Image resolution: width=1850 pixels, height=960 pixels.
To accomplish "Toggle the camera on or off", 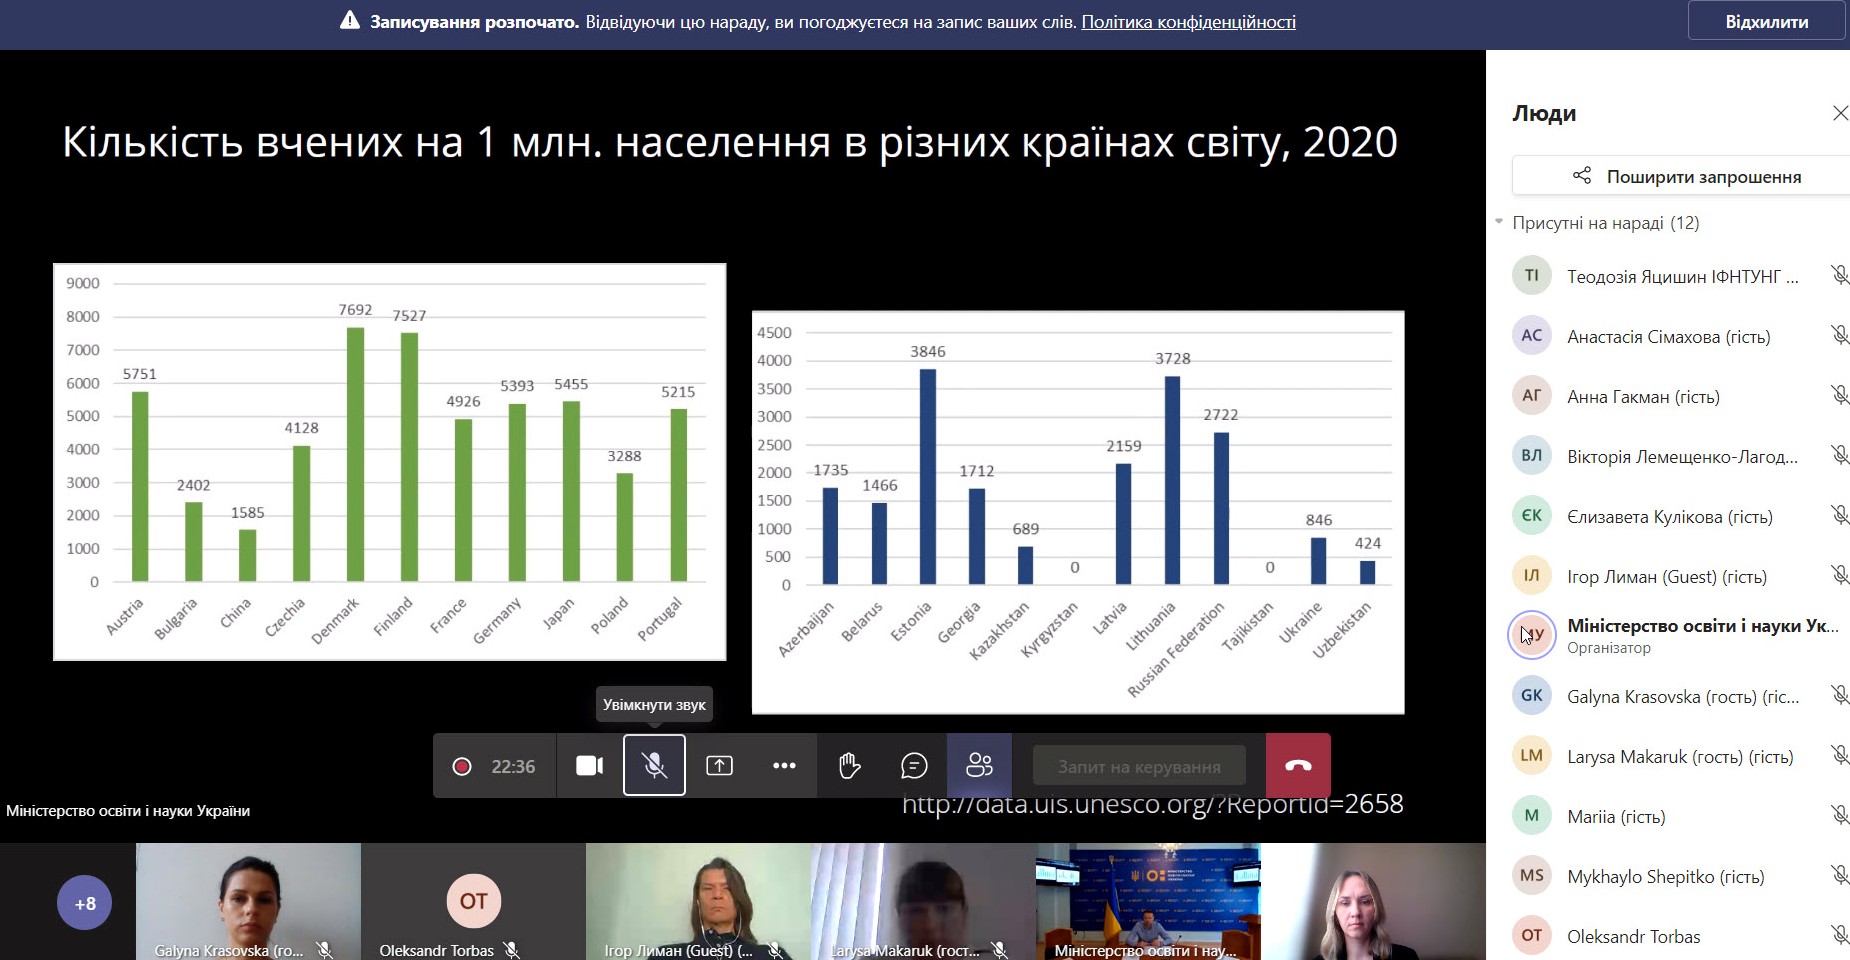I will pyautogui.click(x=590, y=766).
